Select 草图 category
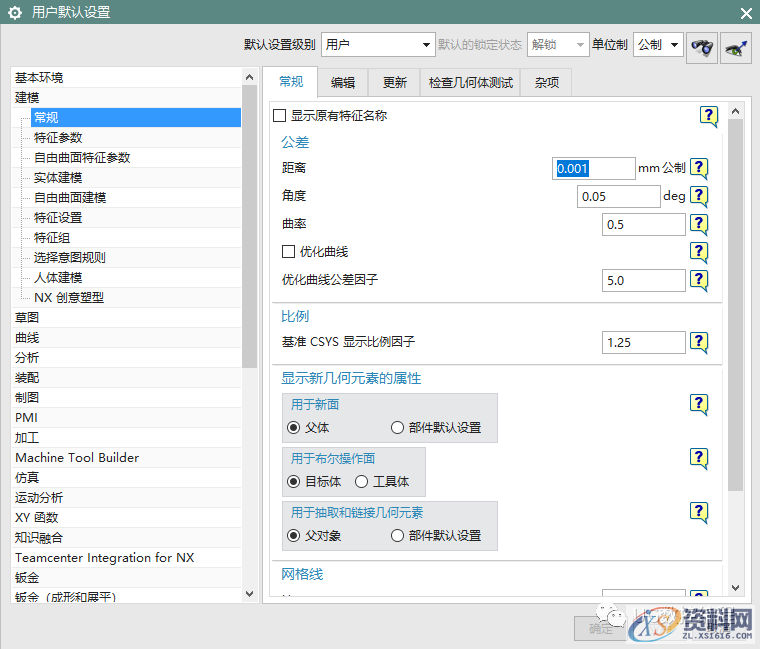The height and width of the screenshot is (649, 760). click(126, 317)
